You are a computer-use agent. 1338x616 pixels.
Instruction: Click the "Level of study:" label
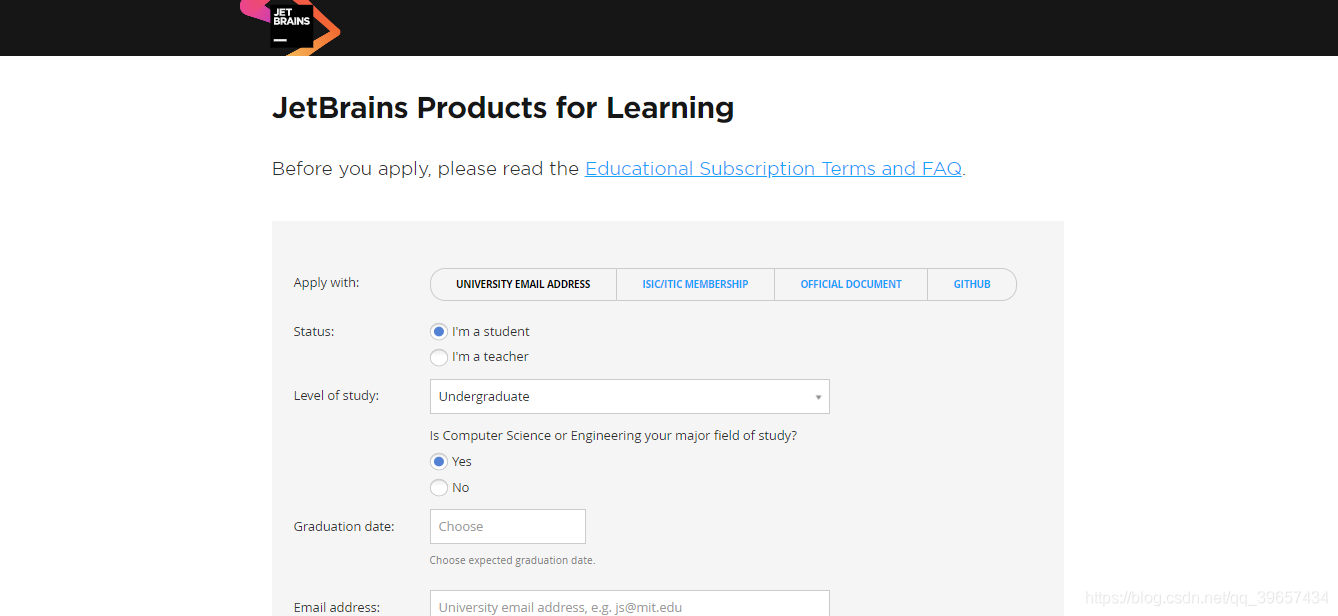coord(336,396)
